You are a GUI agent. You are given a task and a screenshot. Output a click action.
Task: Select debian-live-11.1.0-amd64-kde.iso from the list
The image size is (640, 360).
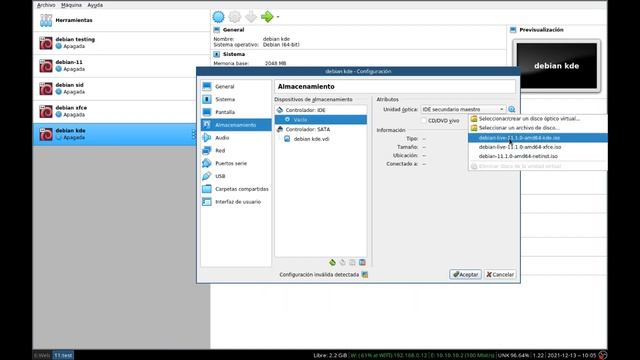538,138
